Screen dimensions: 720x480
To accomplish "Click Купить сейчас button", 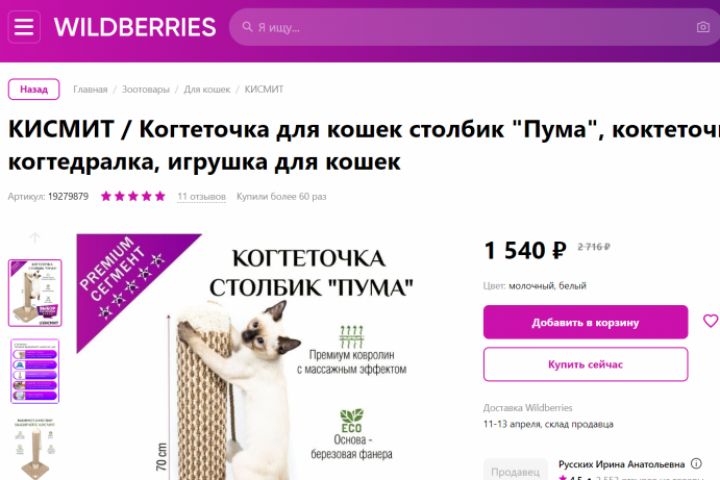I will 585,364.
